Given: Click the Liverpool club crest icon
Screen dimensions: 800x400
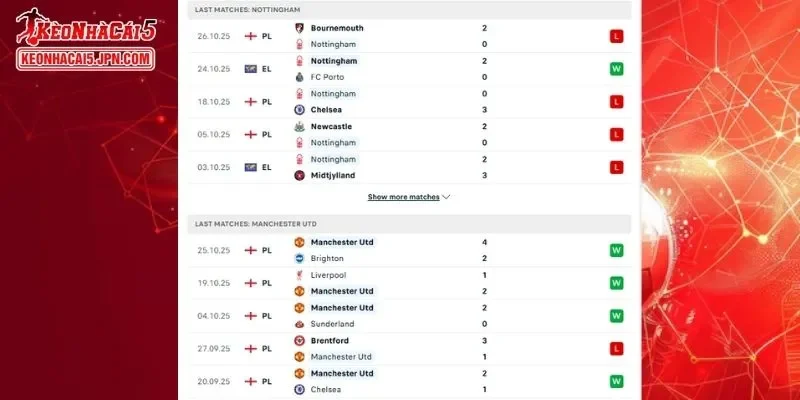Looking at the screenshot, I should [299, 275].
